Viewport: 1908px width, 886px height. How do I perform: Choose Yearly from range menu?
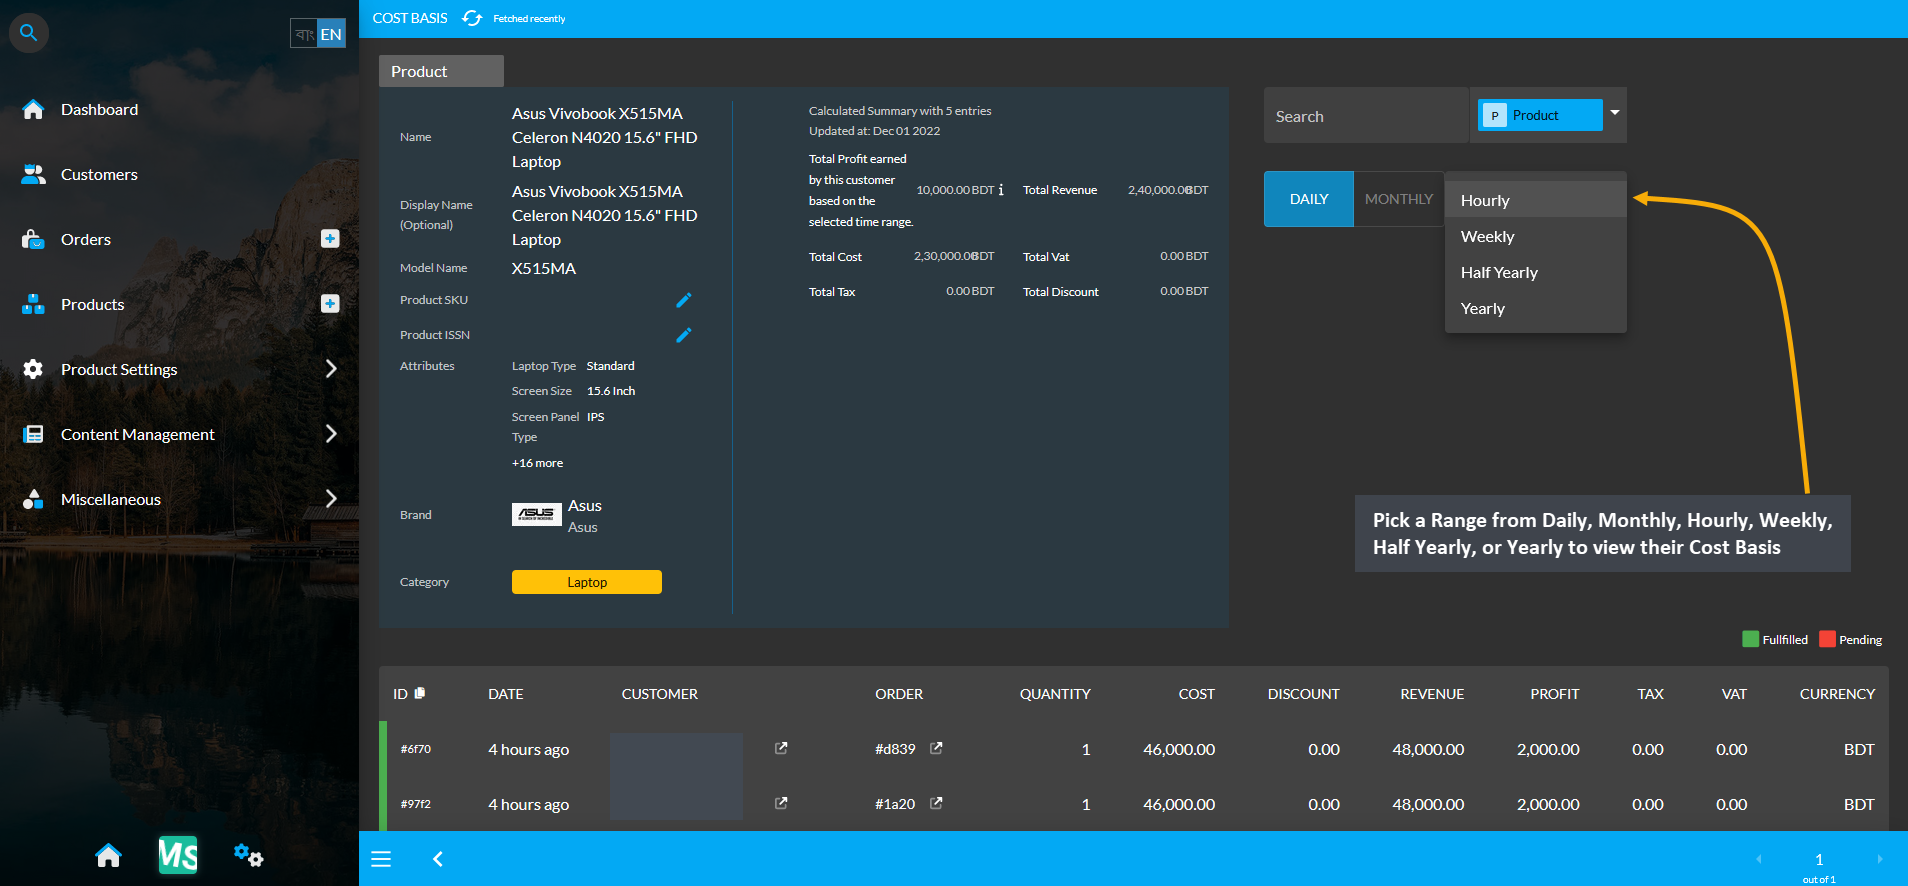pos(1536,308)
